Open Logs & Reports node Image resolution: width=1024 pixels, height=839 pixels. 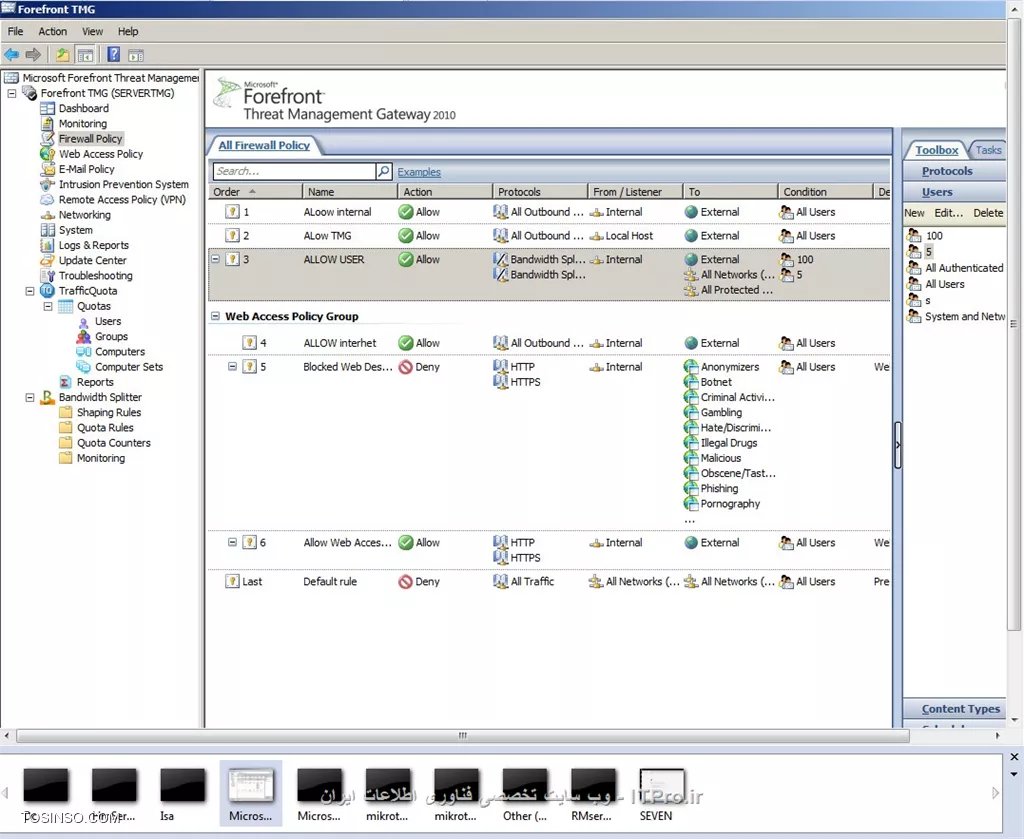pos(93,245)
